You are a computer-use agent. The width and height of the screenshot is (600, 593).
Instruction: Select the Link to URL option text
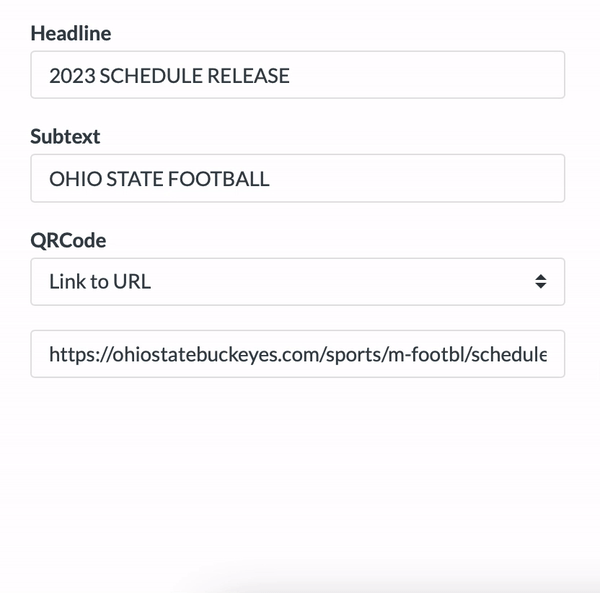click(100, 282)
